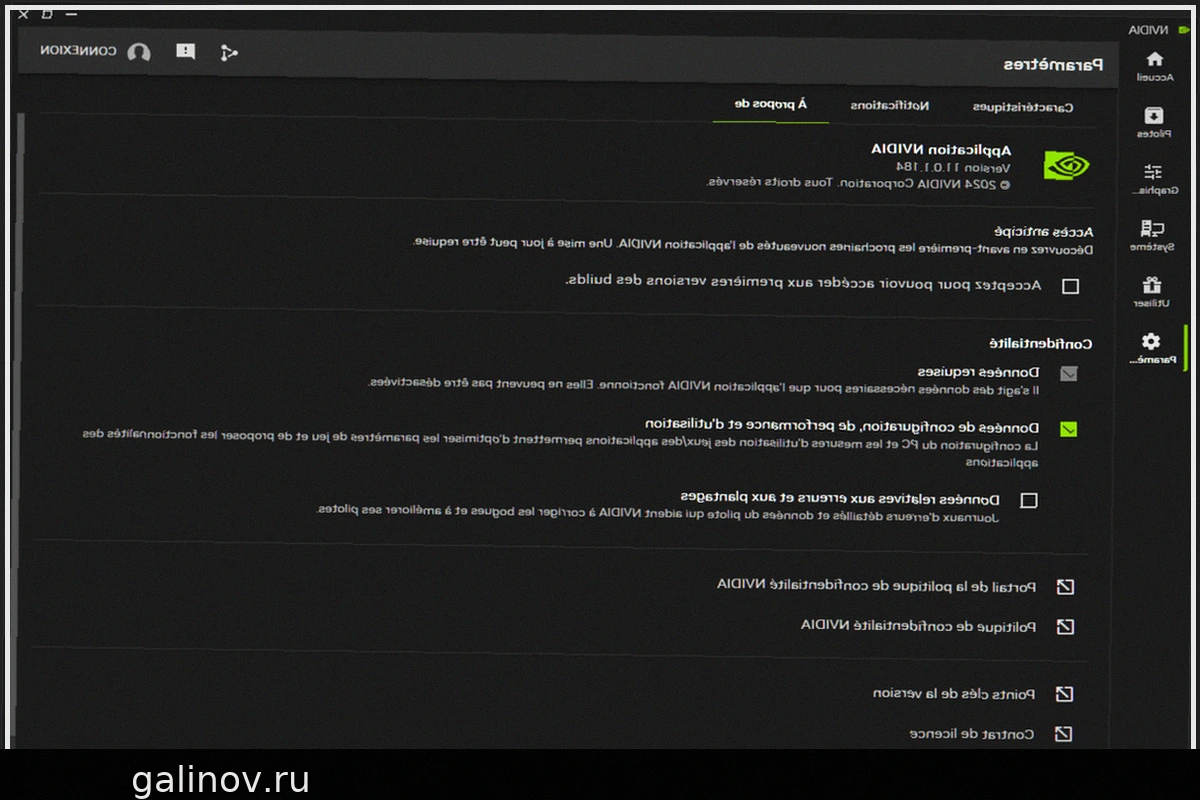Uncheck Données de configuration, de performance checkbox
This screenshot has width=1200, height=800.
click(x=1069, y=429)
